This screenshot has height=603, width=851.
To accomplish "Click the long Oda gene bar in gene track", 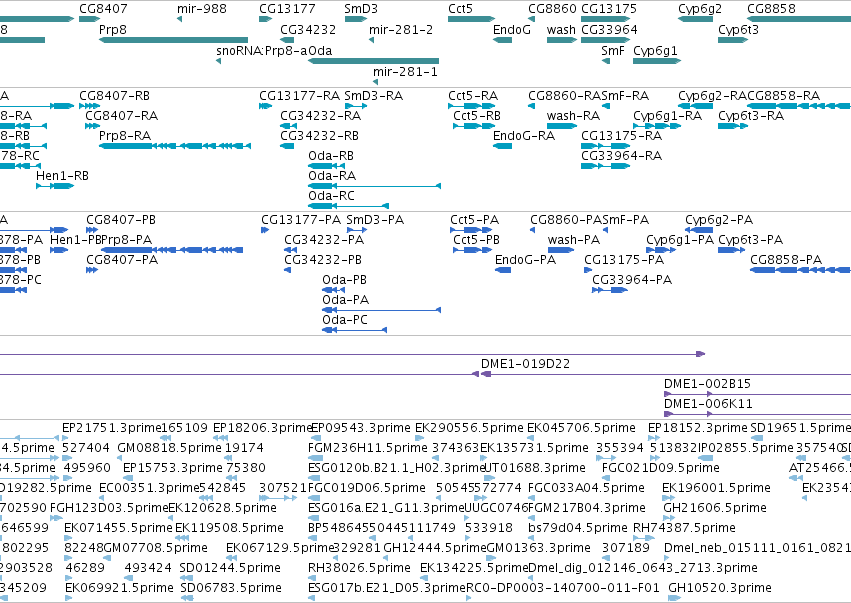I will (373, 61).
